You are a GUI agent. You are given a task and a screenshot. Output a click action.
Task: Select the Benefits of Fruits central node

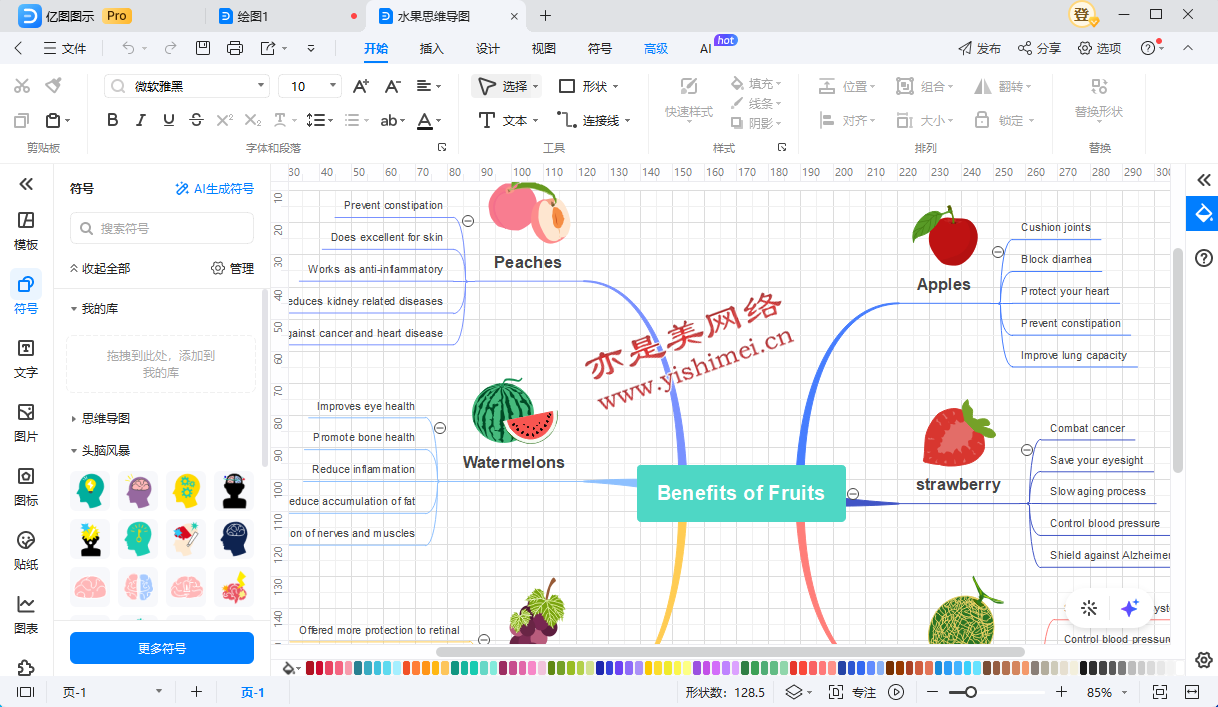click(741, 493)
